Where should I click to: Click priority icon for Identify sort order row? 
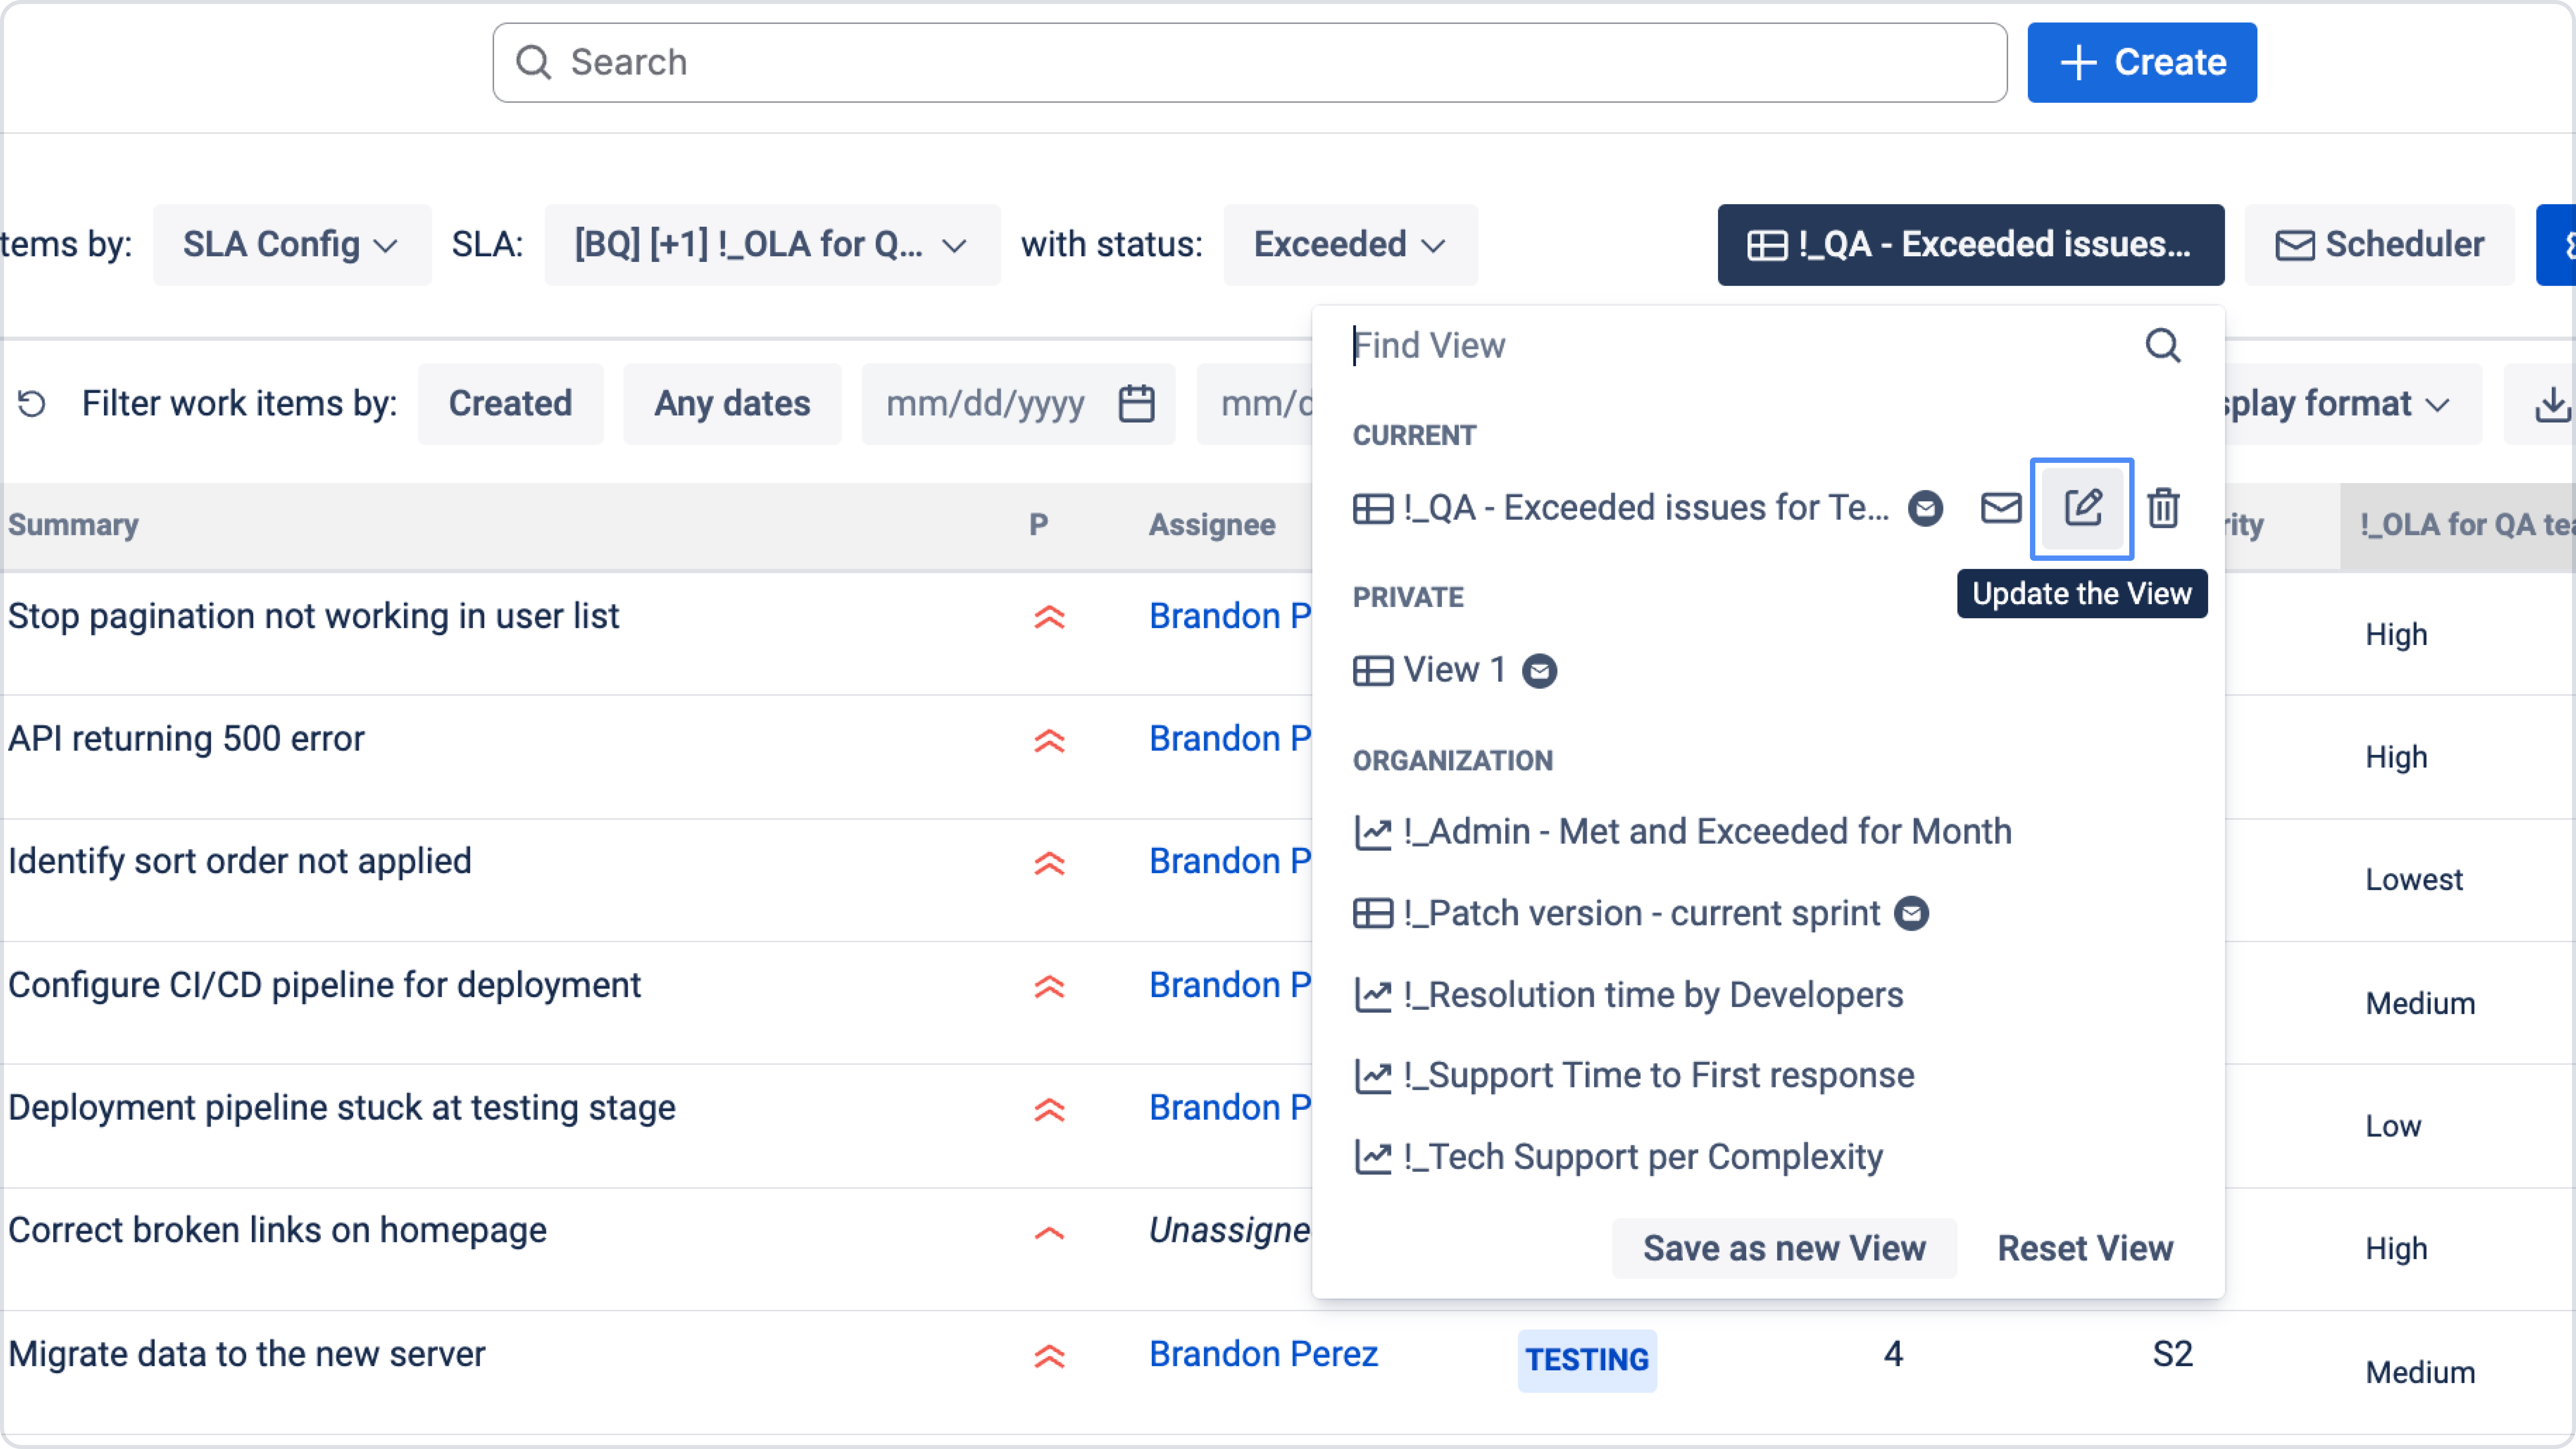[1049, 863]
